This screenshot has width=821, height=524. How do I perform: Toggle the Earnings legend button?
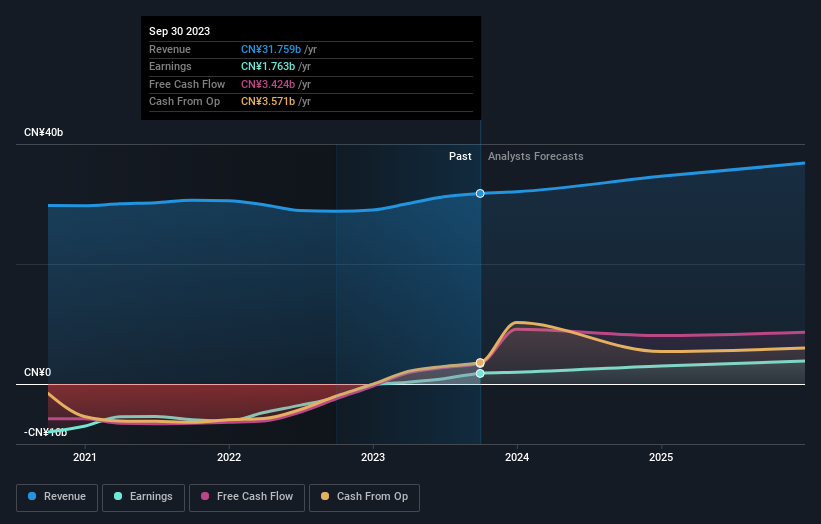tap(143, 497)
